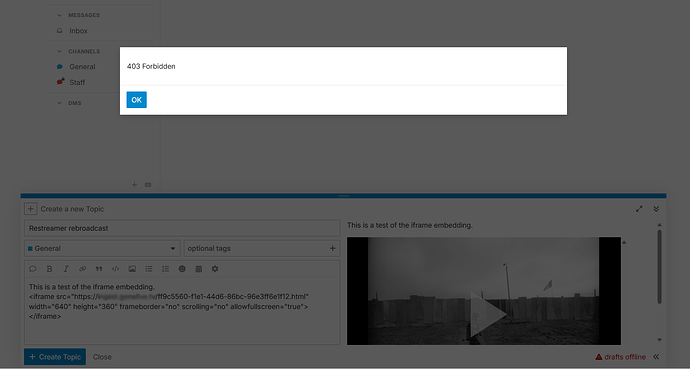690x369 pixels.
Task: Minimize composer with double chevron down
Action: click(x=656, y=209)
